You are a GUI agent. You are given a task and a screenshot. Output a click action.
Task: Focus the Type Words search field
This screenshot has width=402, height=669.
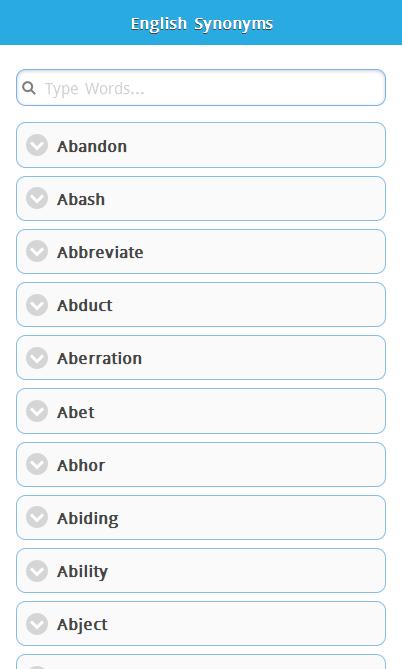point(201,88)
